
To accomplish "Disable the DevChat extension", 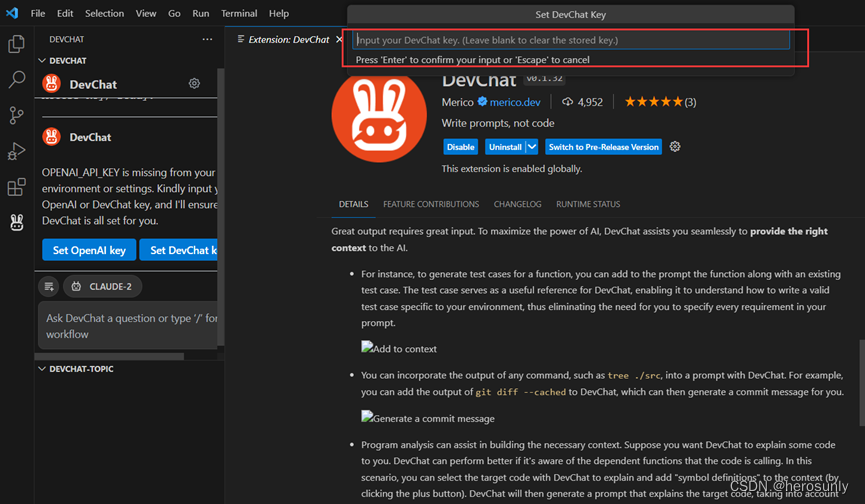I will pyautogui.click(x=460, y=147).
